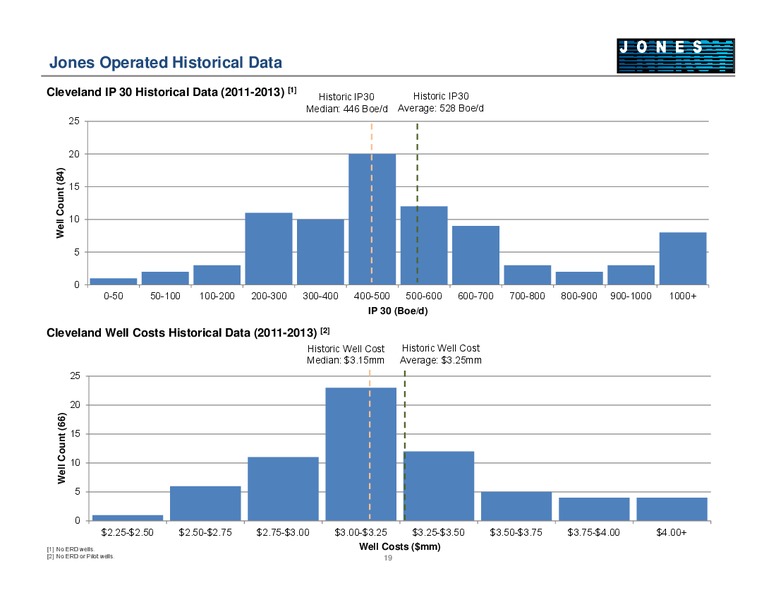Click the 'Well Count (84)' axis title
Viewport: 776px width, 600px height.
[x=60, y=203]
